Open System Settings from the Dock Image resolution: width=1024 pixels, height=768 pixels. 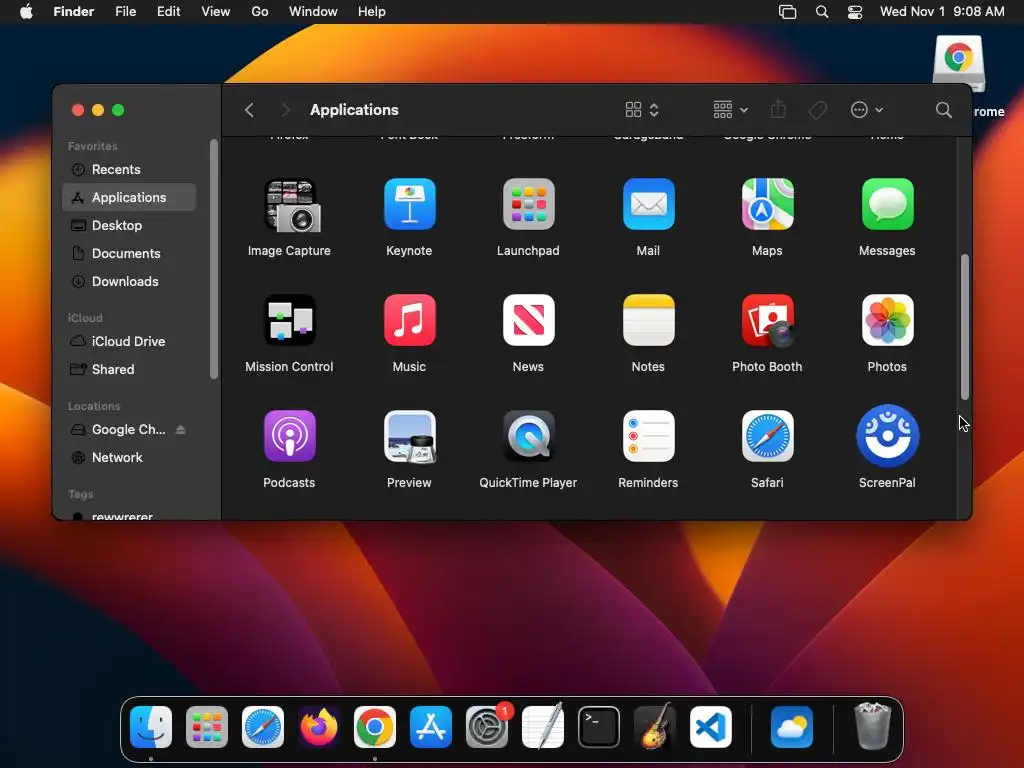487,727
